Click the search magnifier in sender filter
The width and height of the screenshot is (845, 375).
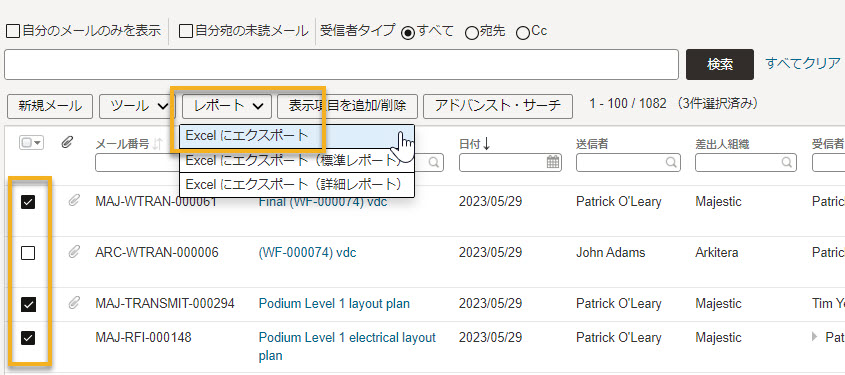(x=671, y=162)
